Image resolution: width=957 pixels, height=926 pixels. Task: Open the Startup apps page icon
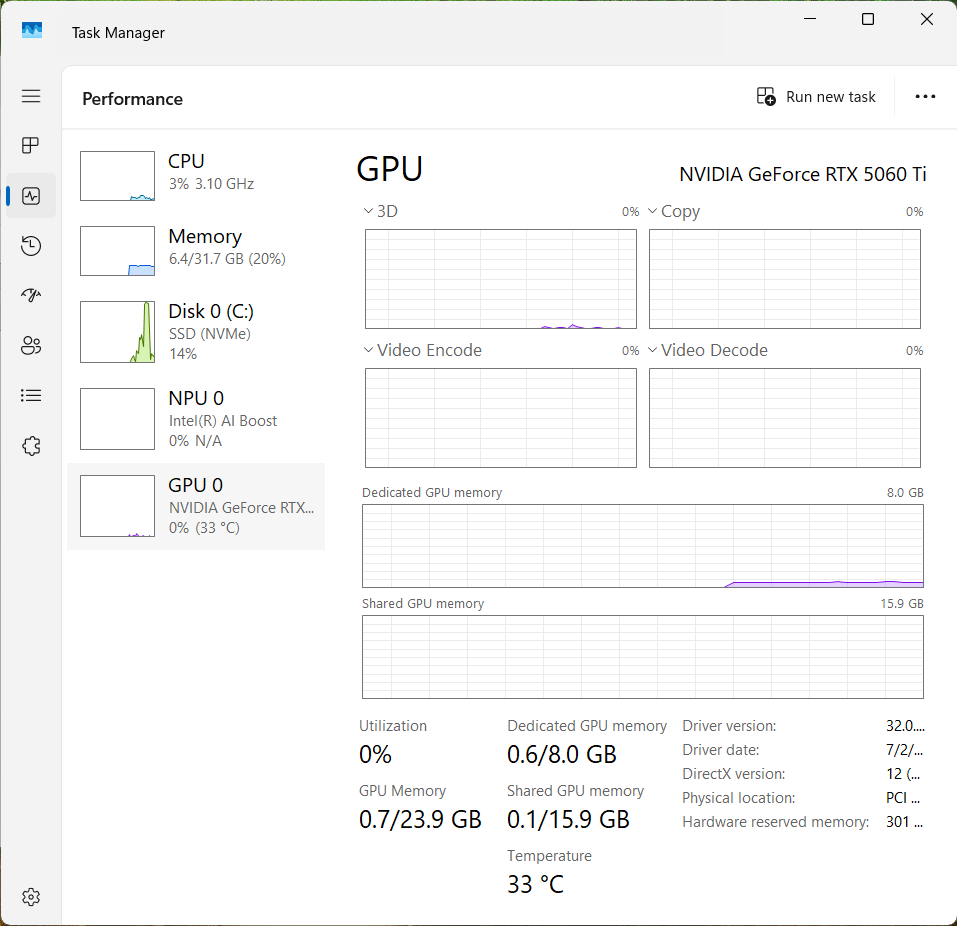coord(31,295)
